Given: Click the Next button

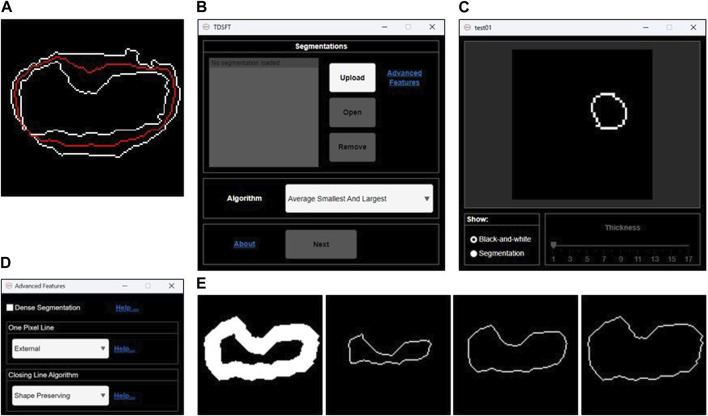Looking at the screenshot, I should coord(321,244).
